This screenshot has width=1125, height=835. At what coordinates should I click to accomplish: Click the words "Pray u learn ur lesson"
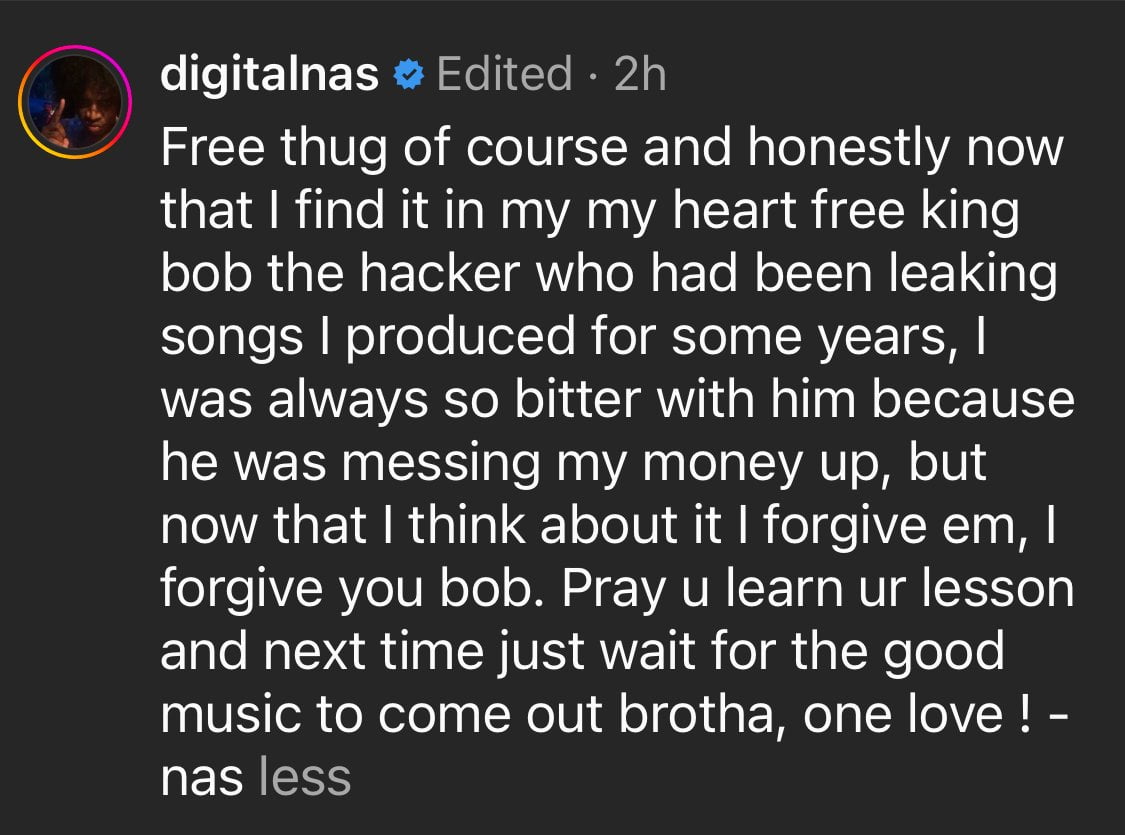point(817,592)
